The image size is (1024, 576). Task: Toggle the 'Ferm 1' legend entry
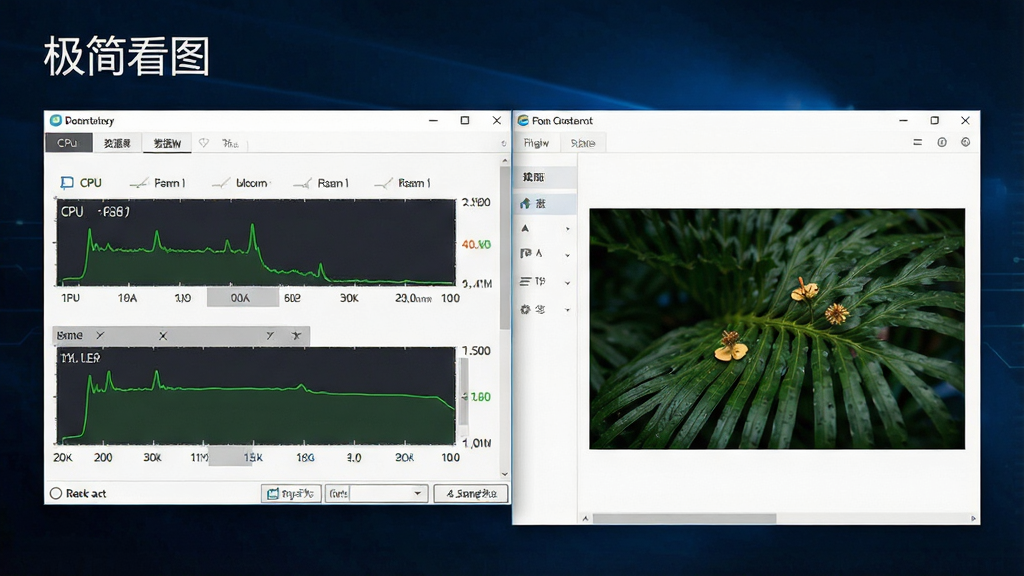pos(157,184)
